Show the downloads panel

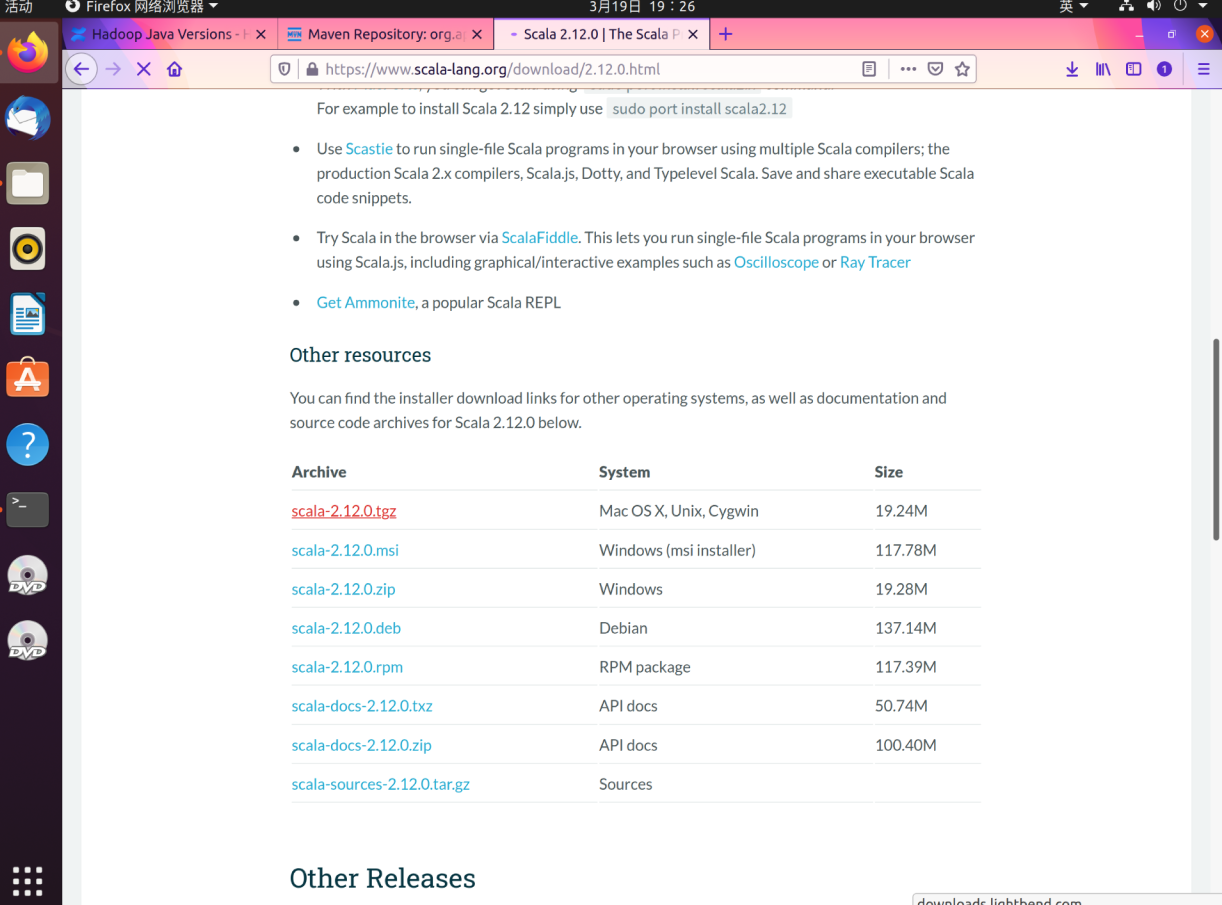point(1072,69)
